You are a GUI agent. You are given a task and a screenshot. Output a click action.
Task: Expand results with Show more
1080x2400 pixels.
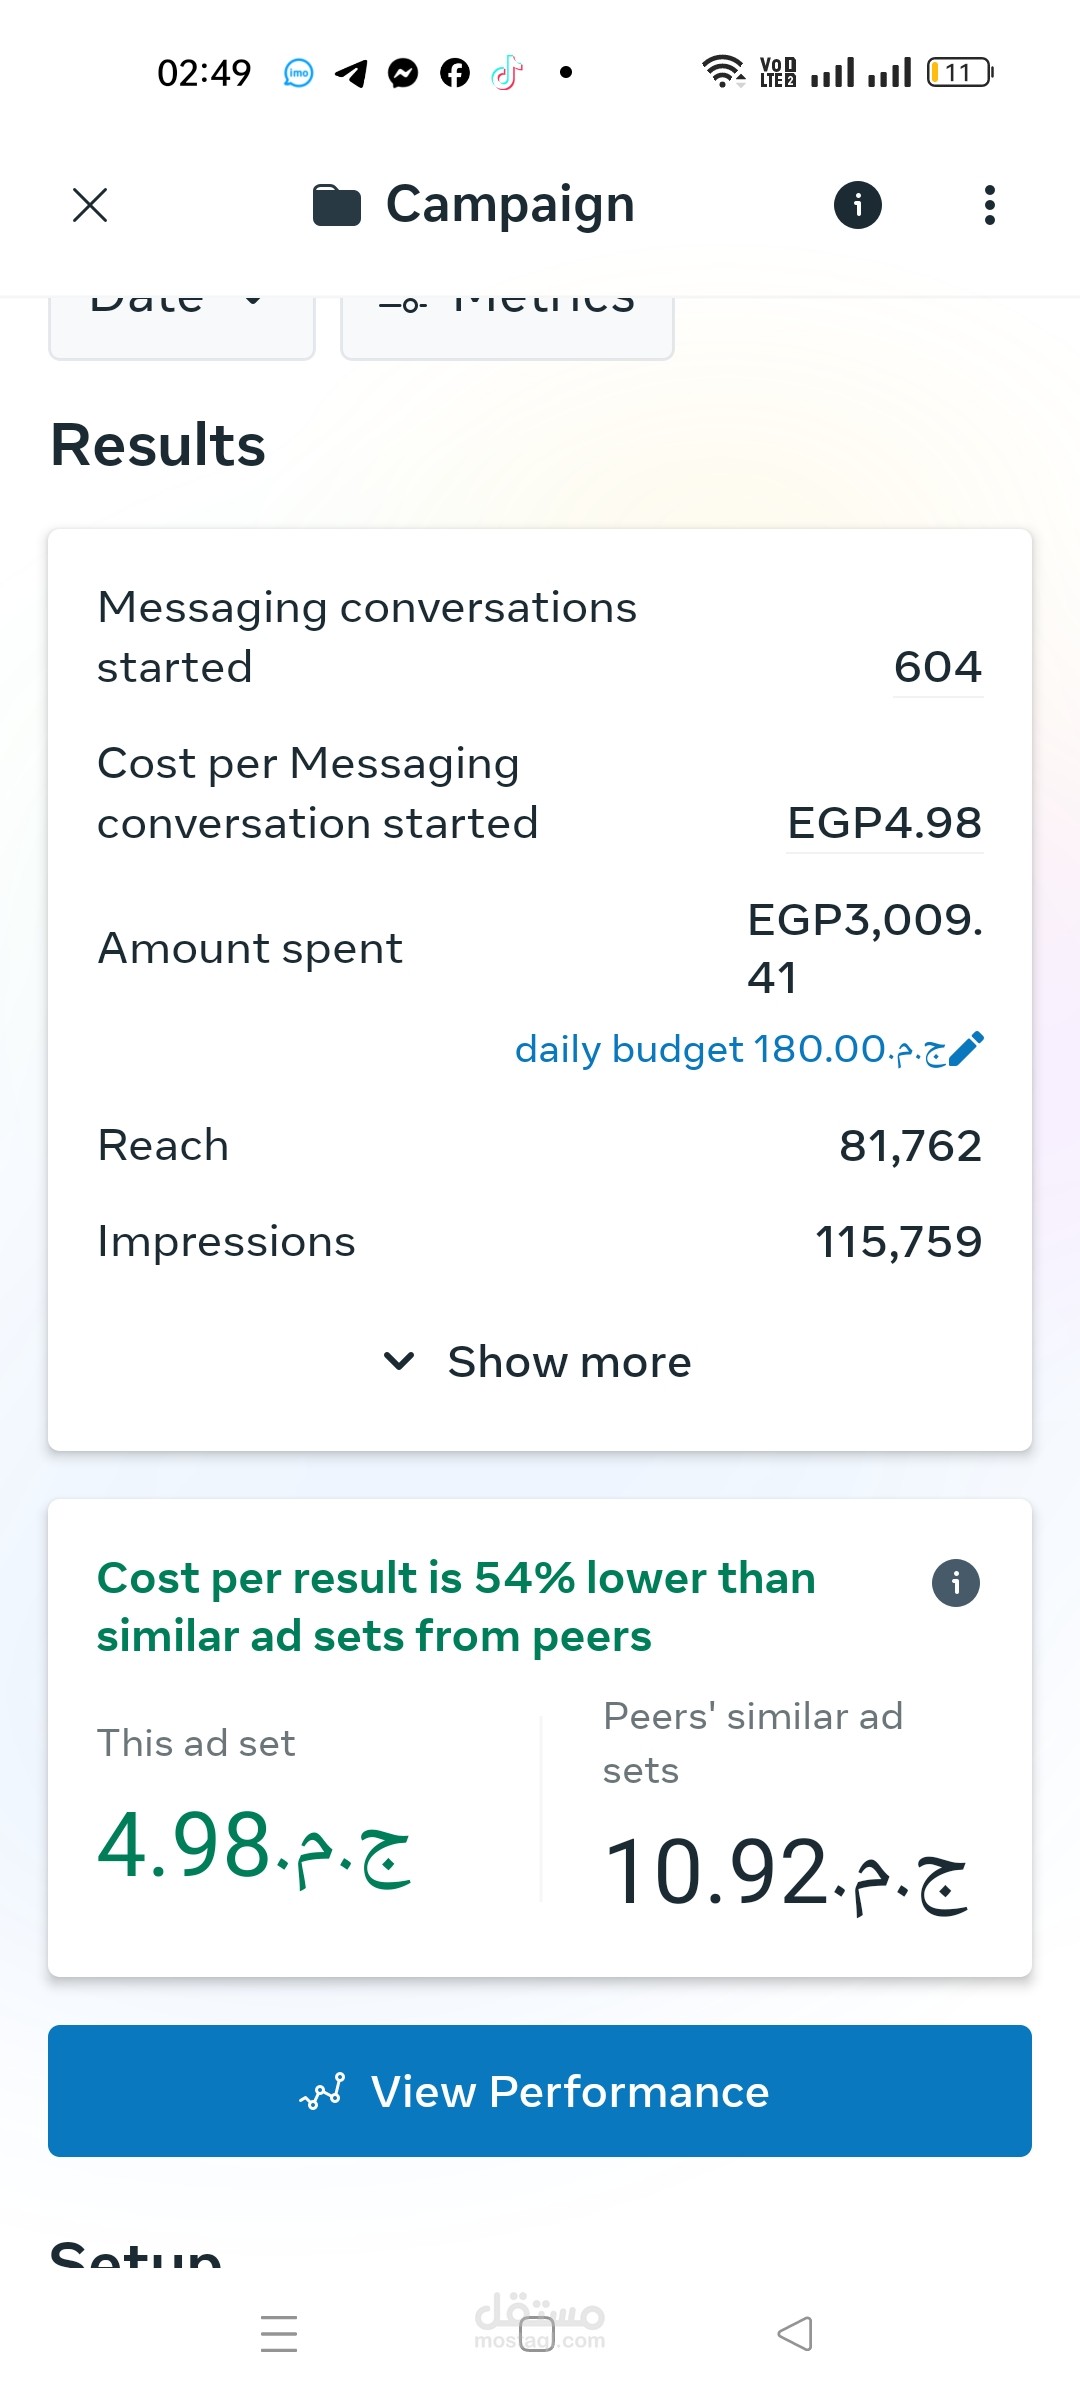[x=539, y=1362]
